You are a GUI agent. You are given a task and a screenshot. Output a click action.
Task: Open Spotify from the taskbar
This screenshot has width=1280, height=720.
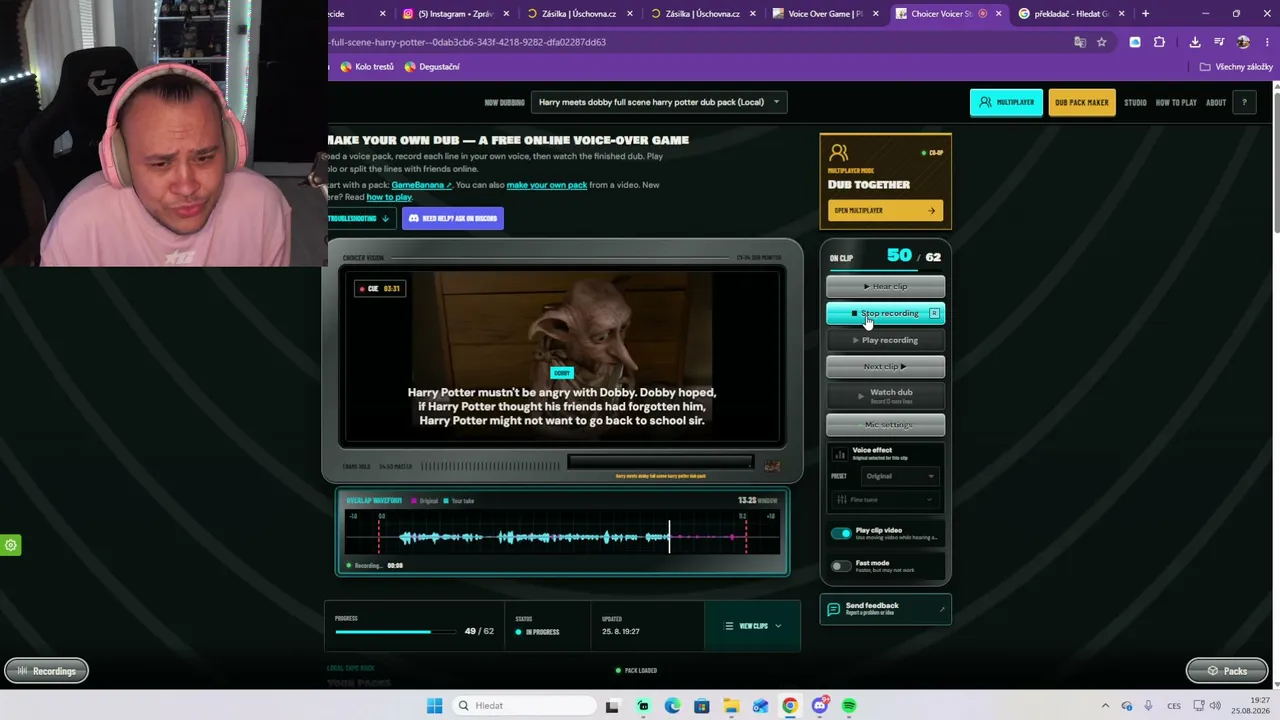click(x=849, y=706)
